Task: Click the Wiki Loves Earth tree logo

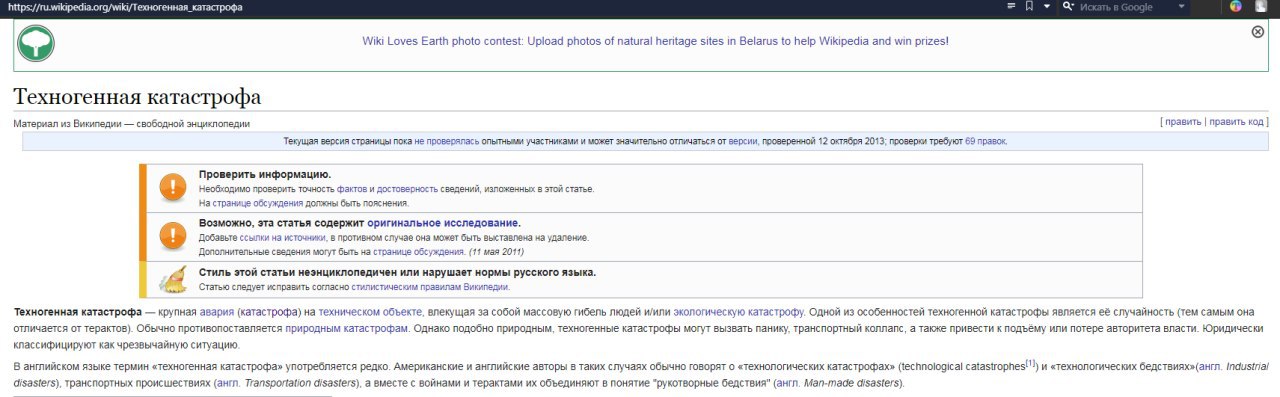Action: [x=36, y=44]
